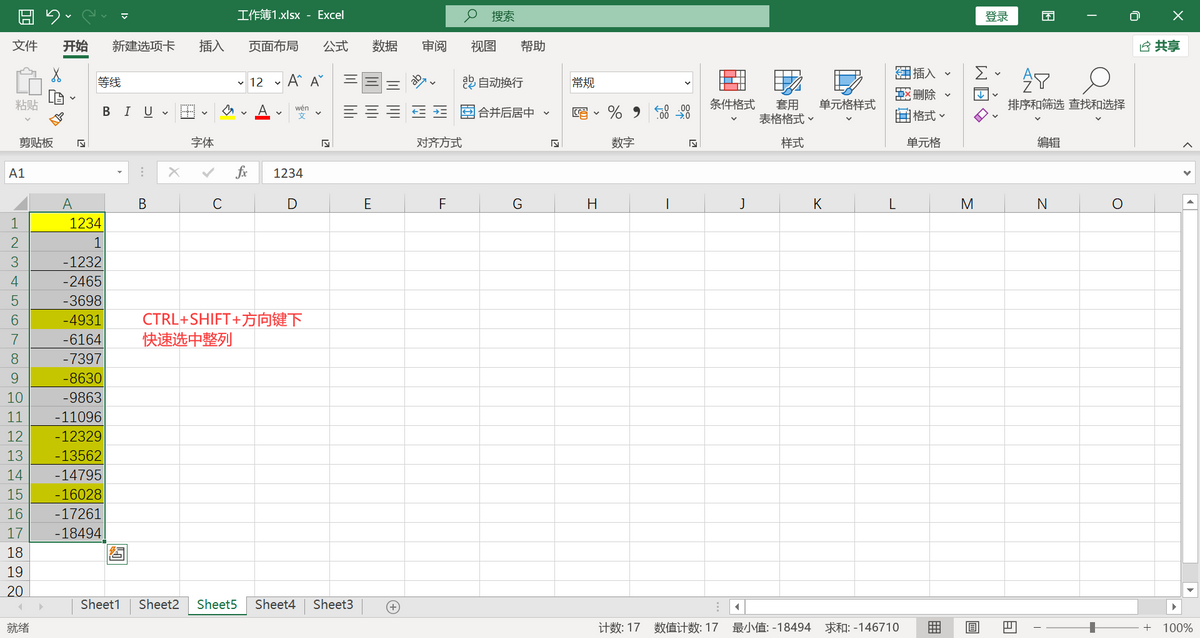
Task: Cut selection with the scissors icon
Action: (x=56, y=75)
